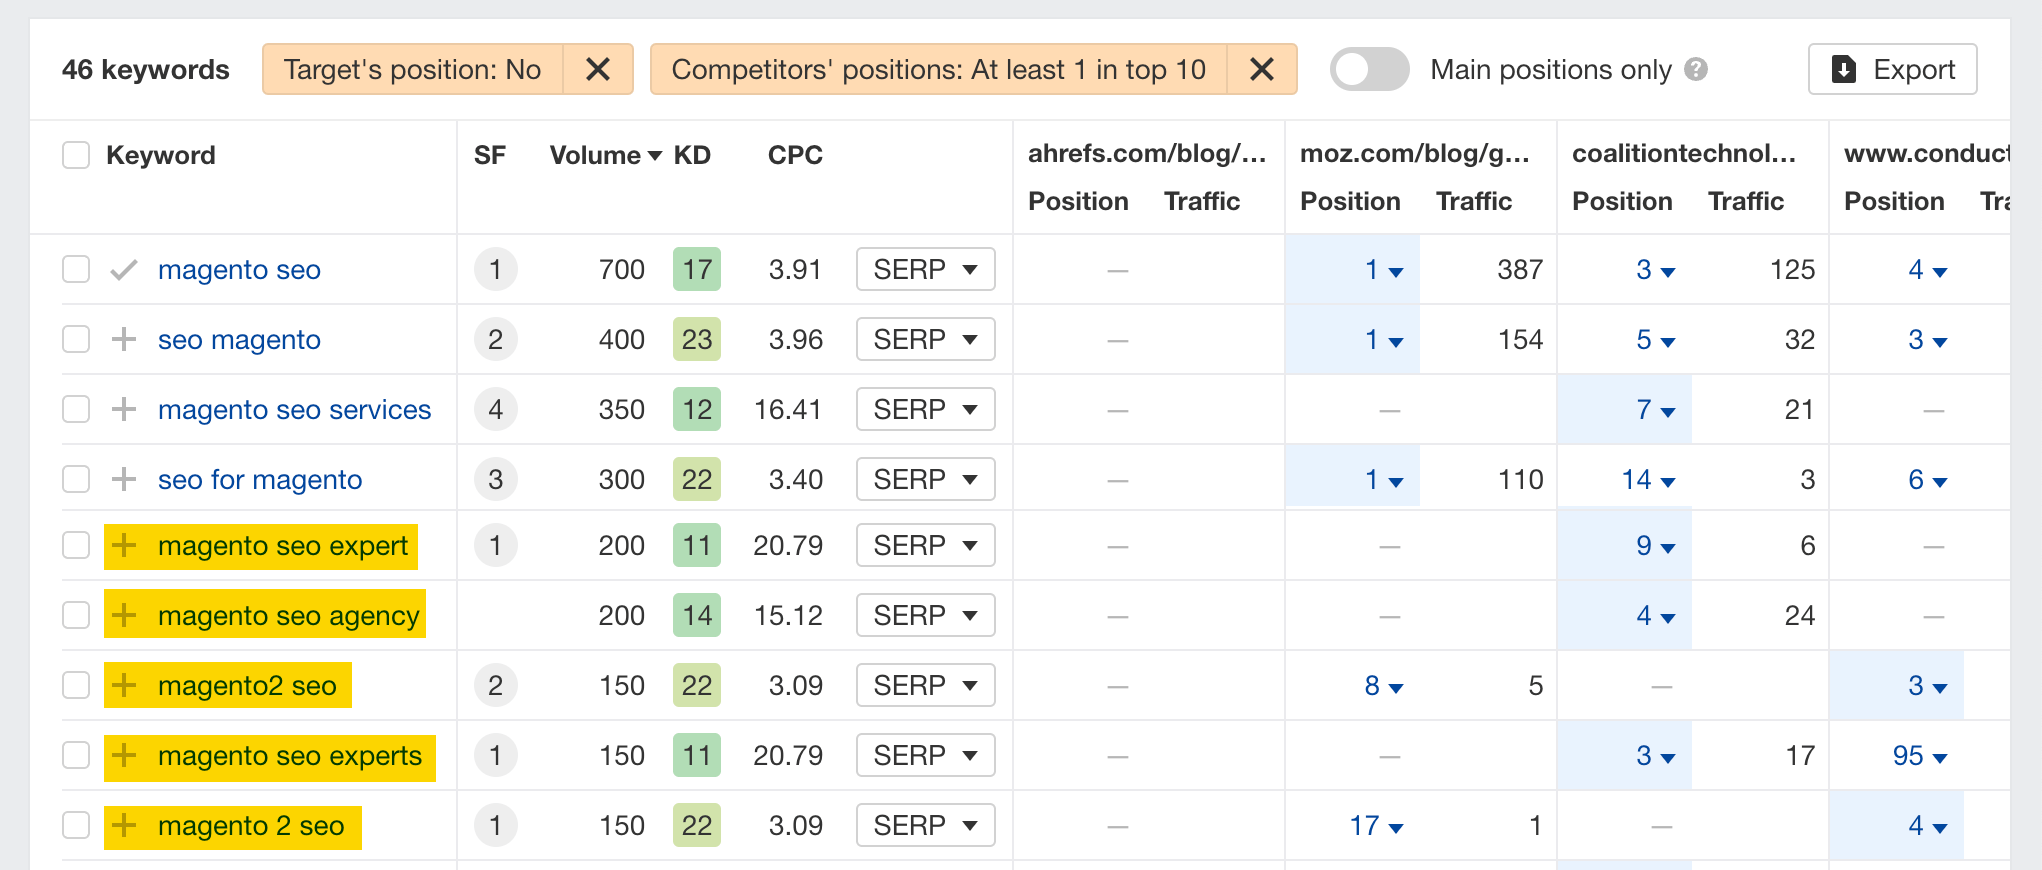Open position 95 dropdown for magento seo experts
Viewport: 2042px width, 870px height.
(x=1920, y=755)
